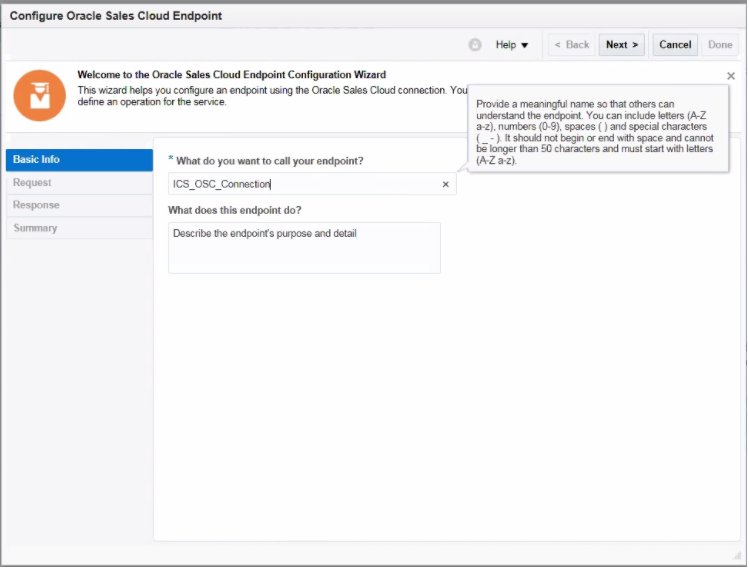Viewport: 749px width, 569px height.
Task: Click the dialog resize grip corner
Action: coord(736,556)
